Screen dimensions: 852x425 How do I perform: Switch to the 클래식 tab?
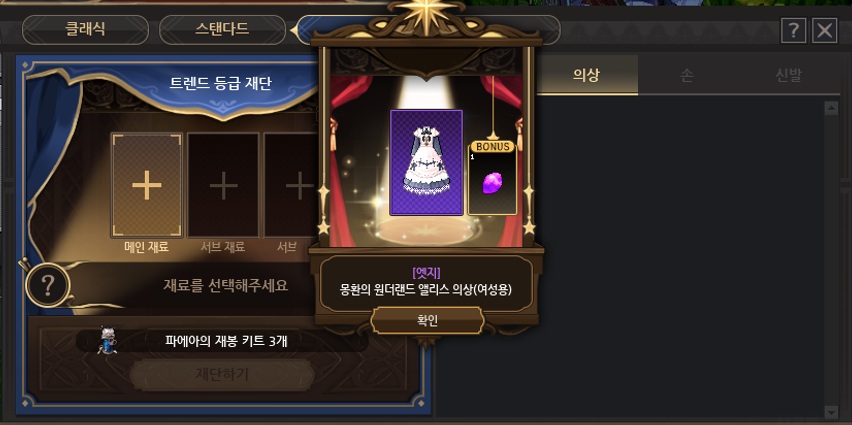coord(85,30)
